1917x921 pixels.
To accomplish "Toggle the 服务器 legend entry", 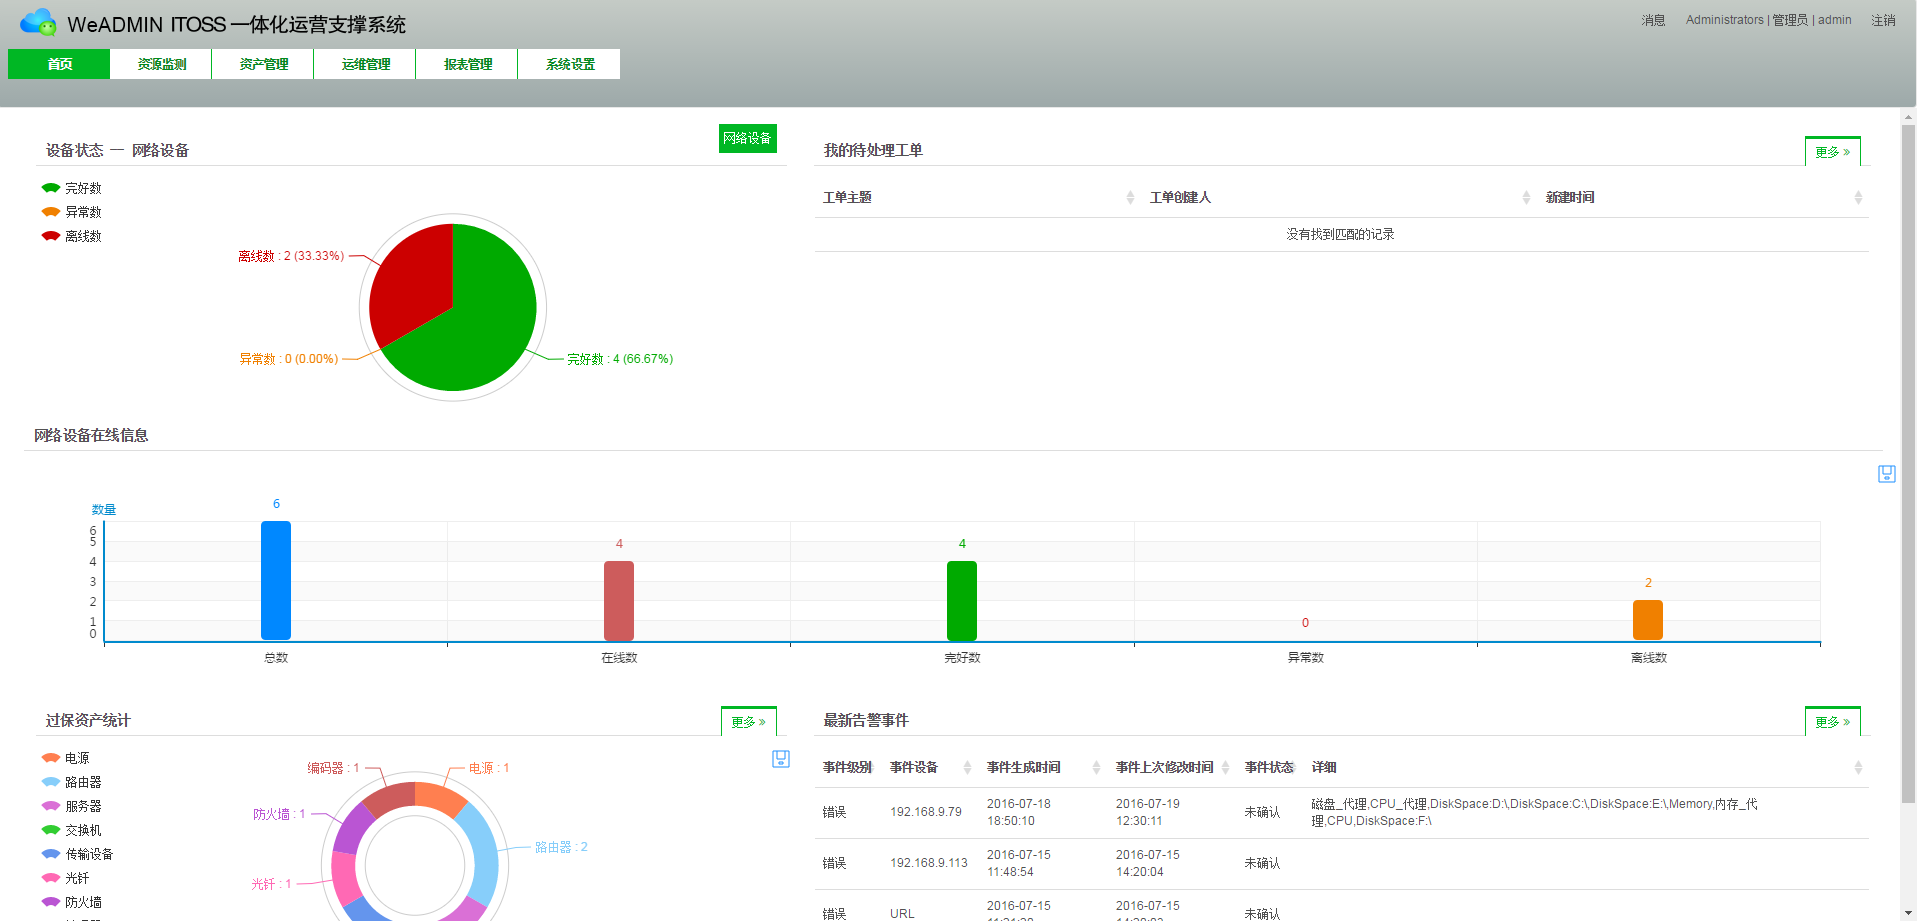I will (x=72, y=806).
